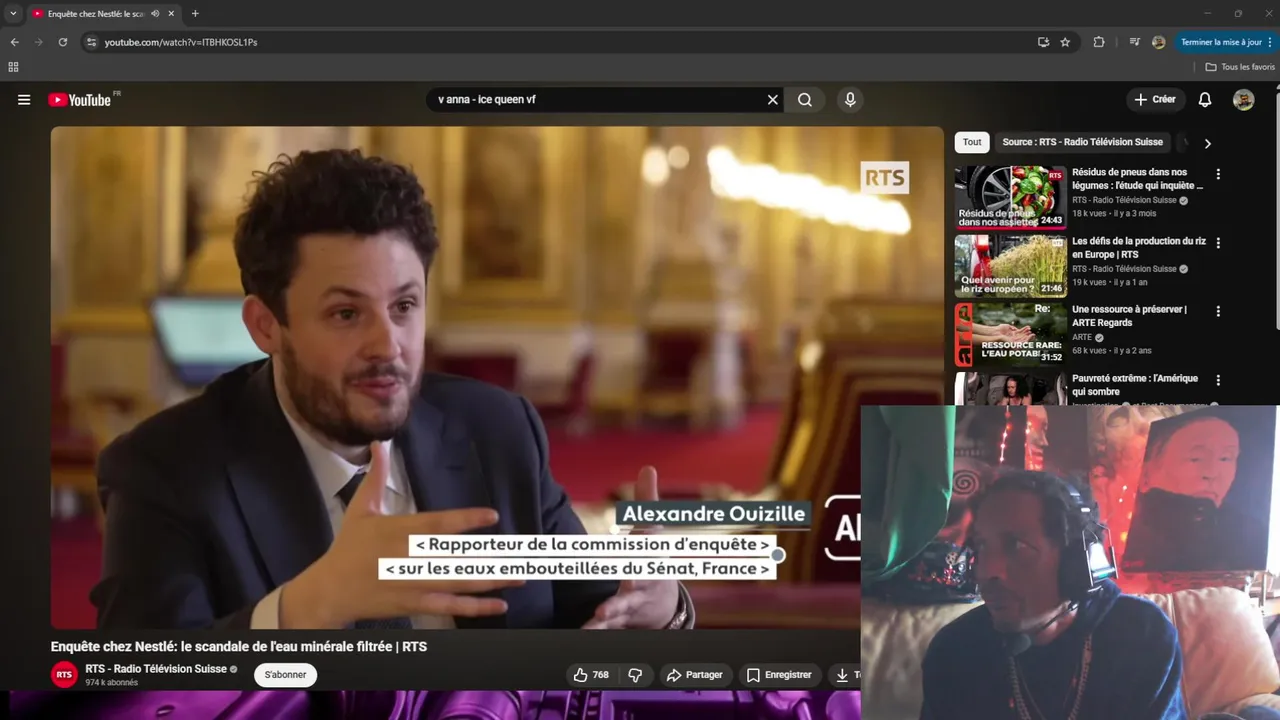
Task: Clear the search box with the X
Action: pos(772,100)
